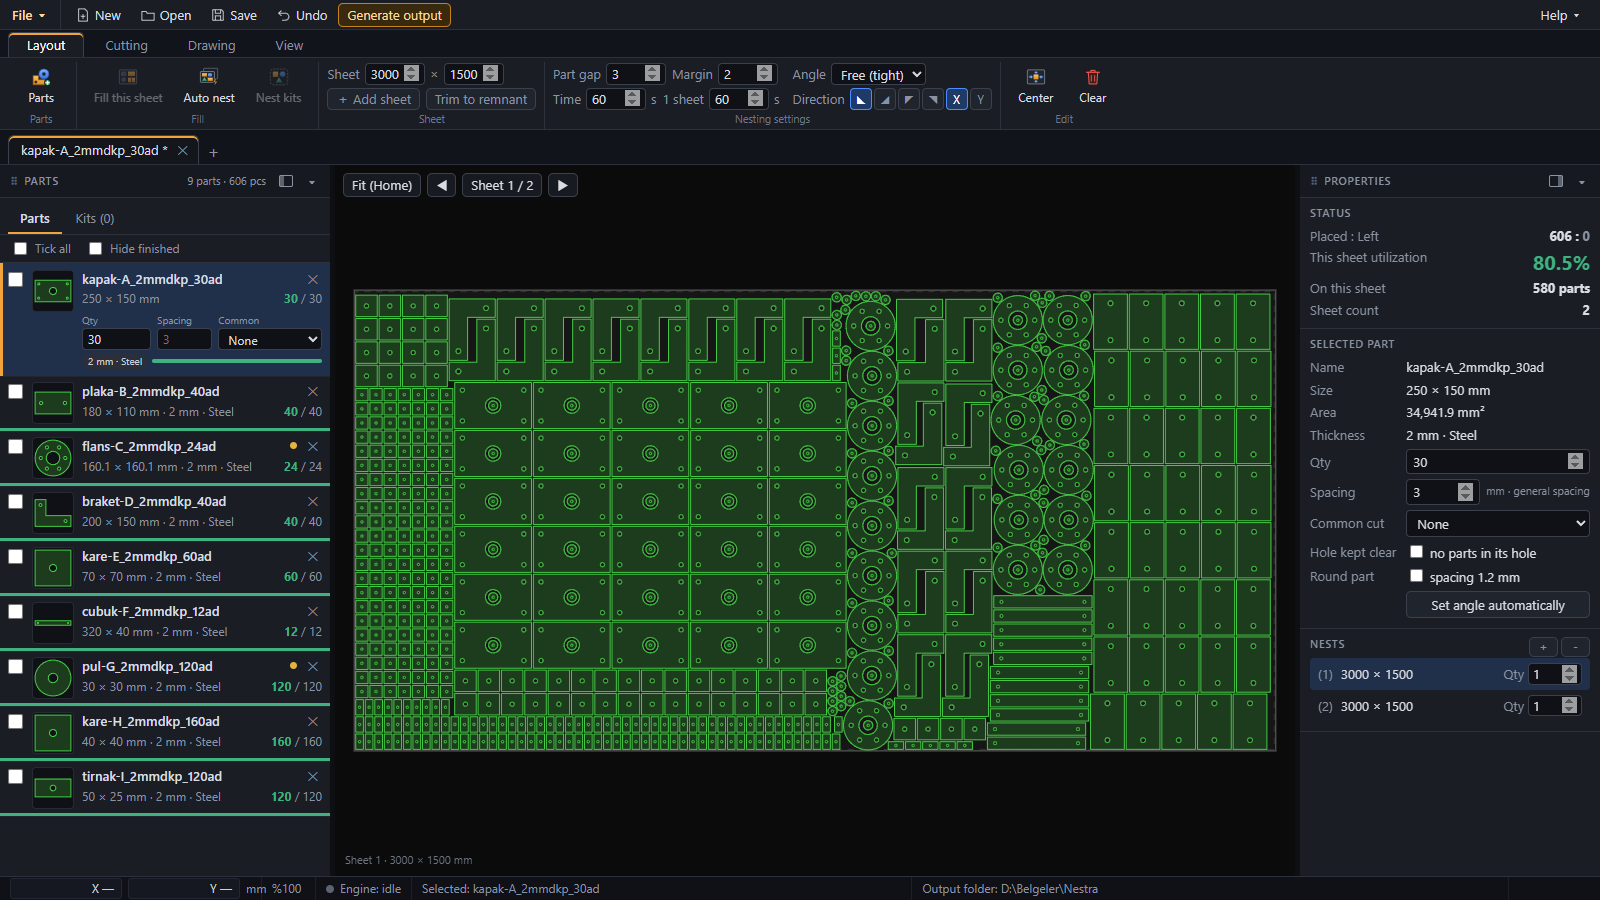Screen dimensions: 1600x900
Task: Click Generate output button
Action: 394,15
